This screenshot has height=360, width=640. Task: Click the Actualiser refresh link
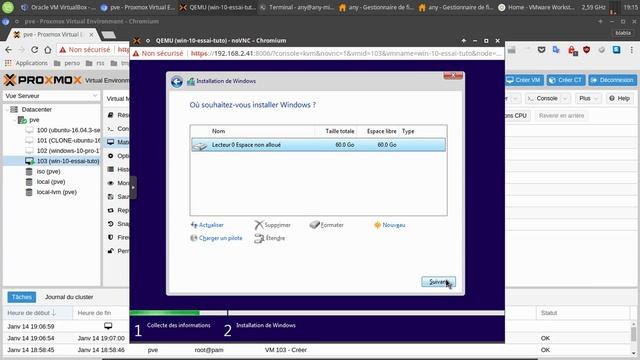point(207,225)
